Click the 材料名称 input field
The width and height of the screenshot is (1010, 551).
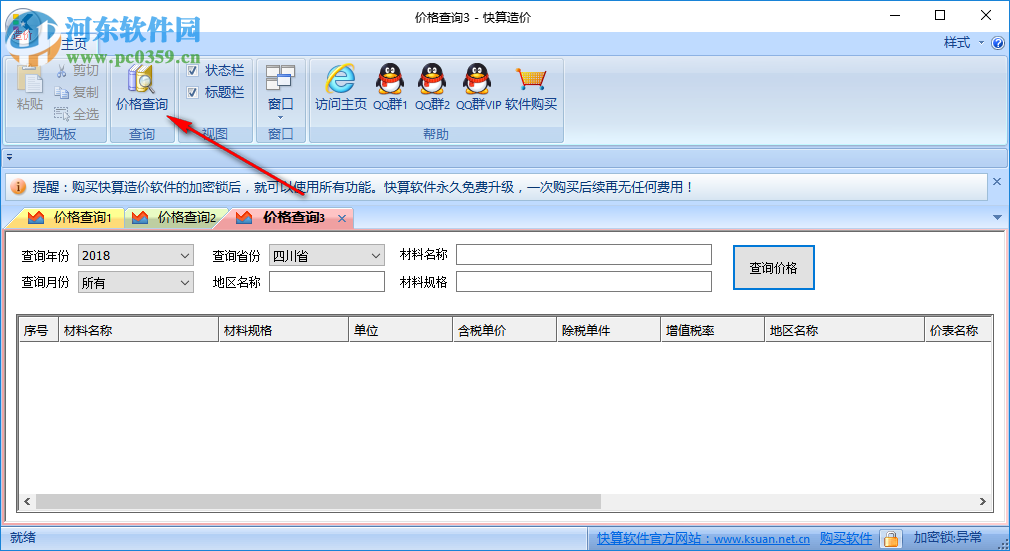(x=584, y=255)
